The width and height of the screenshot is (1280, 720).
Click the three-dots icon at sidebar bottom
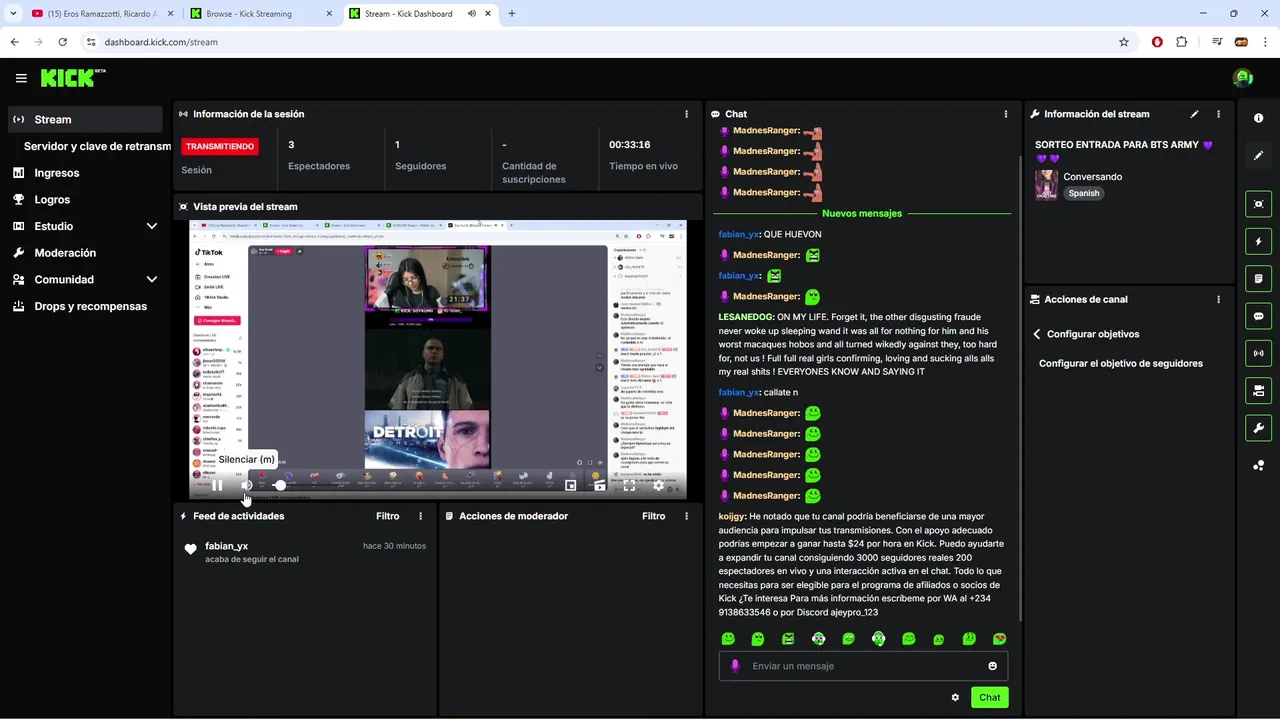click(1258, 465)
